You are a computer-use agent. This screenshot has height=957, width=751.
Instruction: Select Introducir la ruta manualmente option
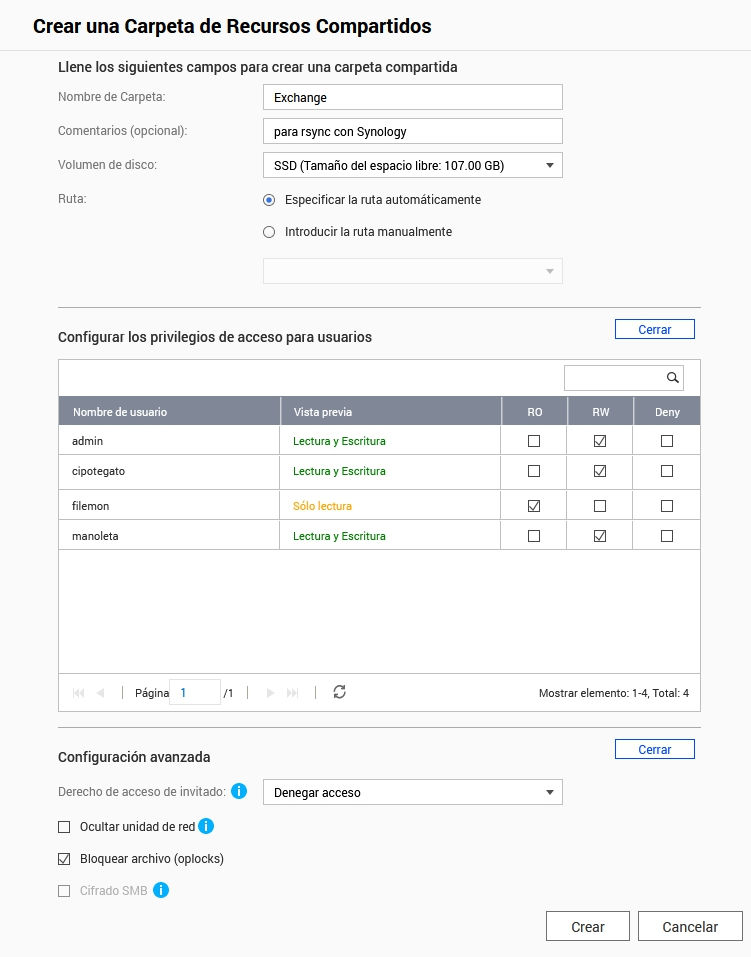pos(268,232)
